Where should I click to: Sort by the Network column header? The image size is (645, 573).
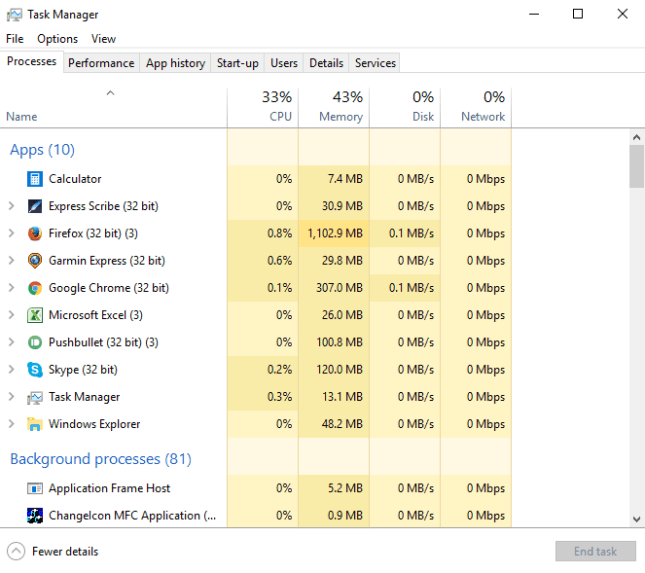476,108
